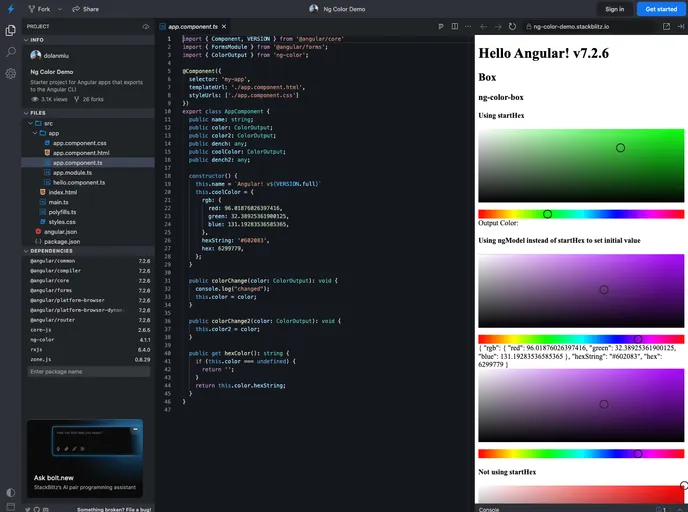Image resolution: width=688 pixels, height=512 pixels.
Task: Click the hue slider under the second purple box
Action: tap(581, 454)
